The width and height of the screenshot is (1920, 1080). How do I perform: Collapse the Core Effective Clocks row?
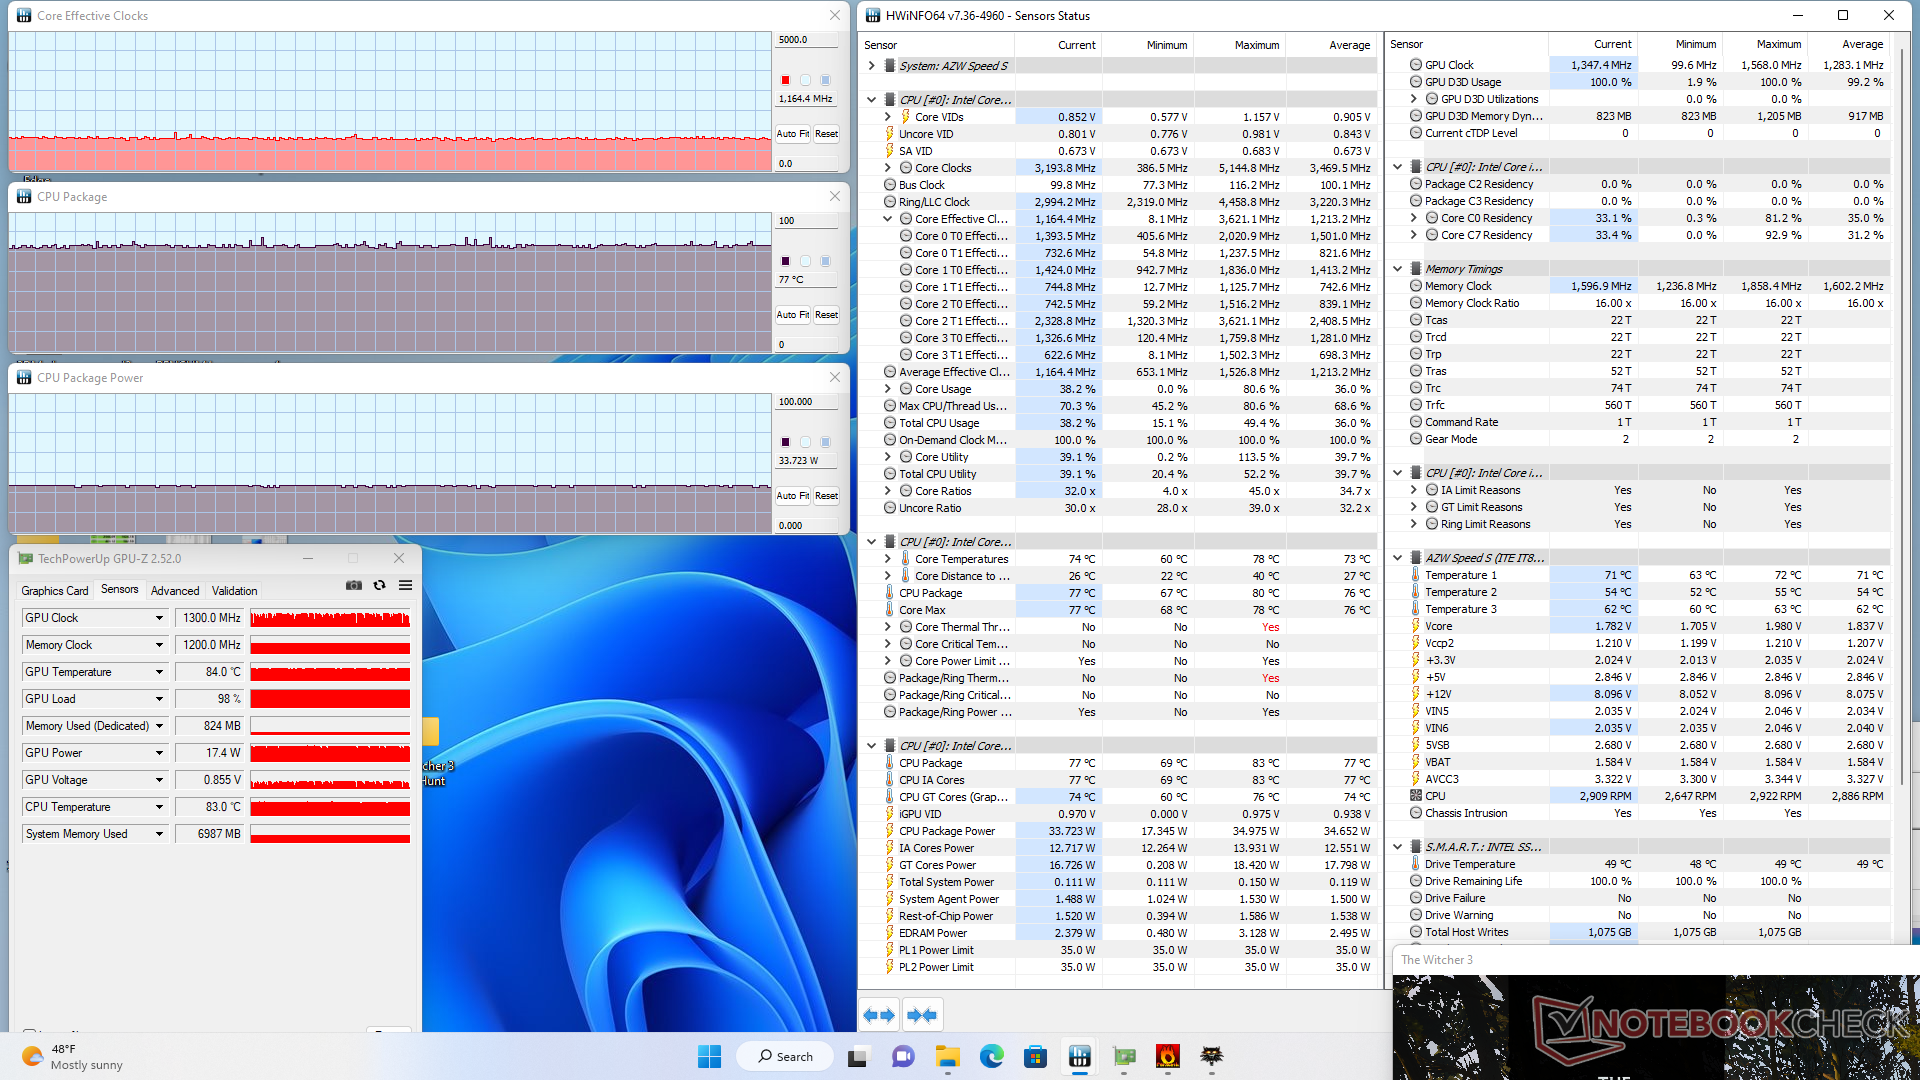tap(888, 219)
